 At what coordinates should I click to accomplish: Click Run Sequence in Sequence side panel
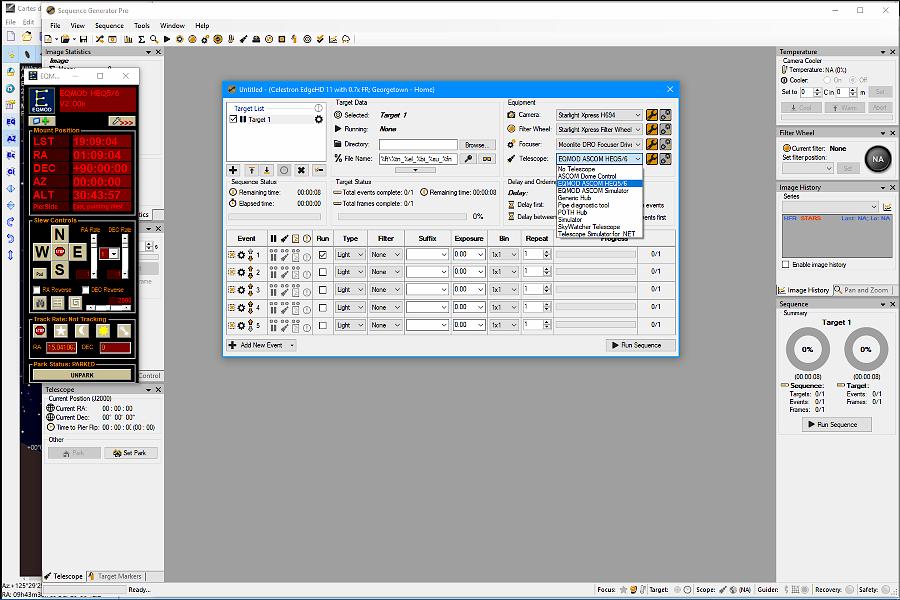pyautogui.click(x=836, y=424)
